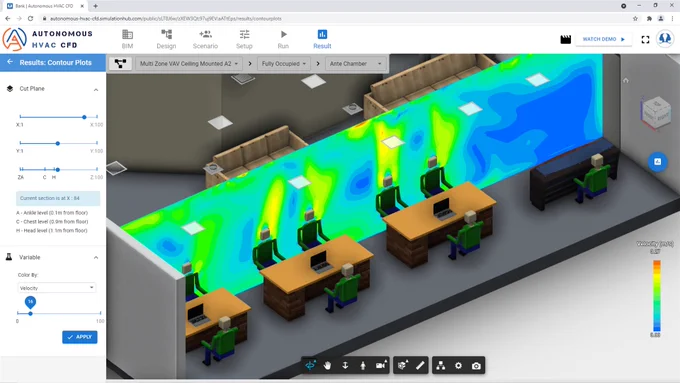
Task: Select the Result tab
Action: click(x=322, y=39)
